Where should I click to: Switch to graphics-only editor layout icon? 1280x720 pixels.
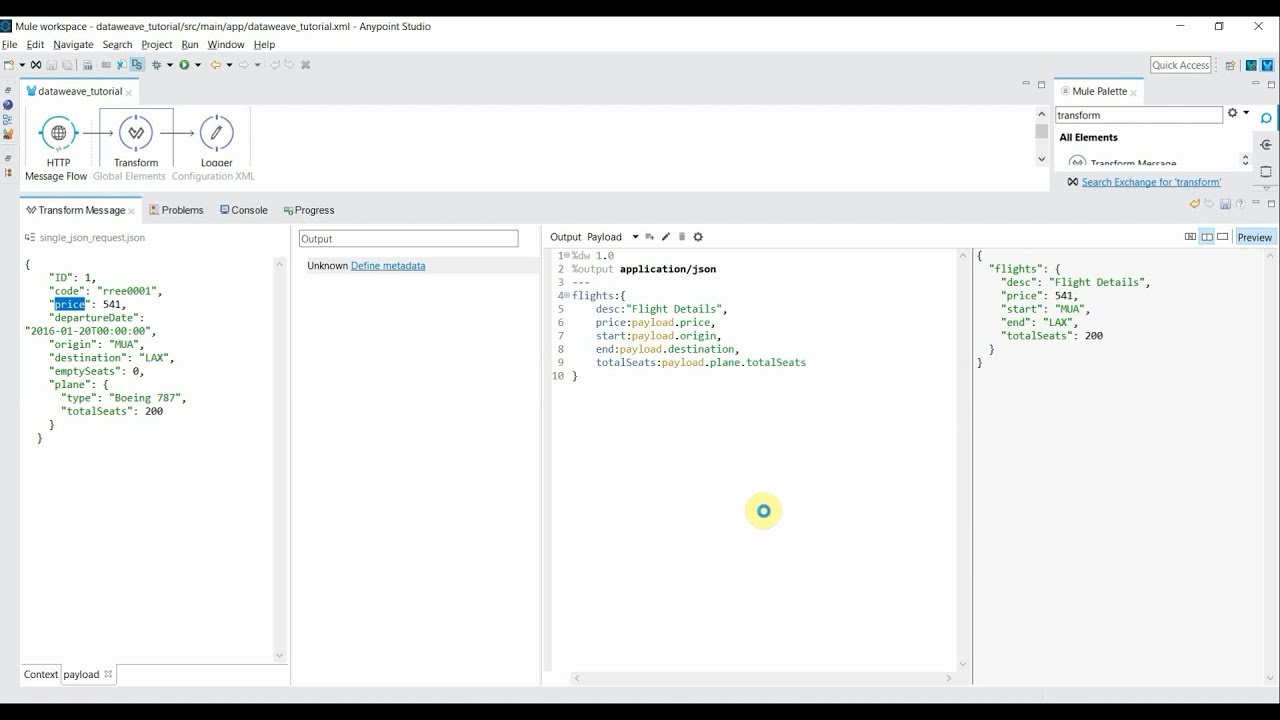(x=1190, y=237)
